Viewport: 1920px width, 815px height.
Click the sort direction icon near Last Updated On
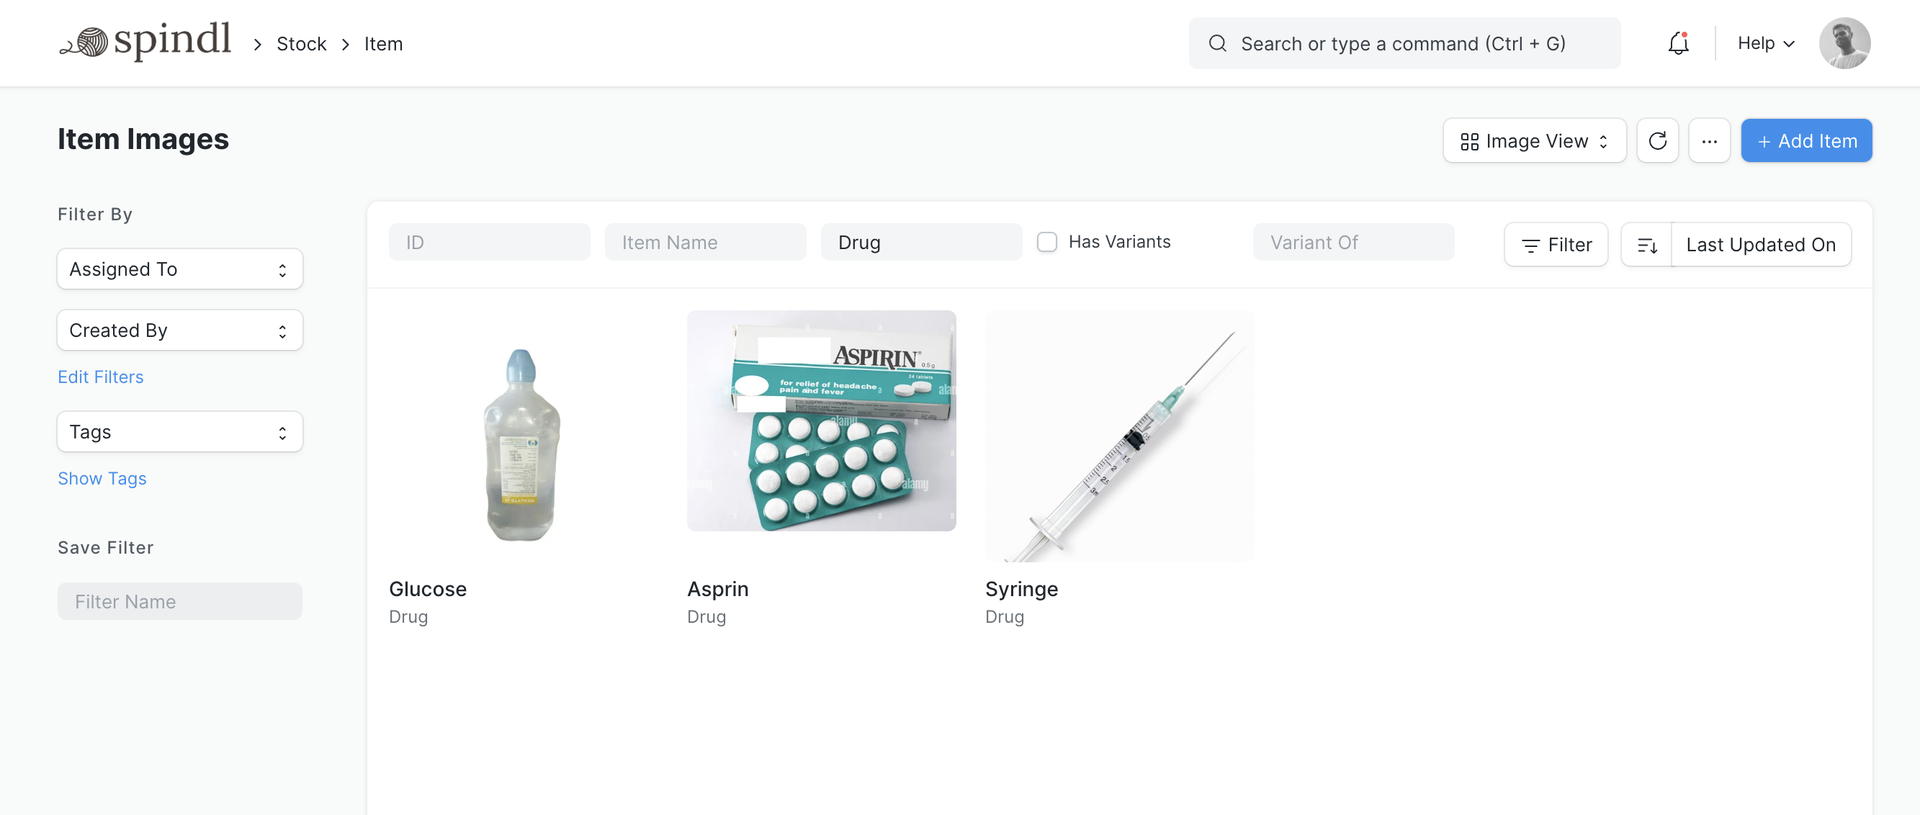tap(1647, 244)
